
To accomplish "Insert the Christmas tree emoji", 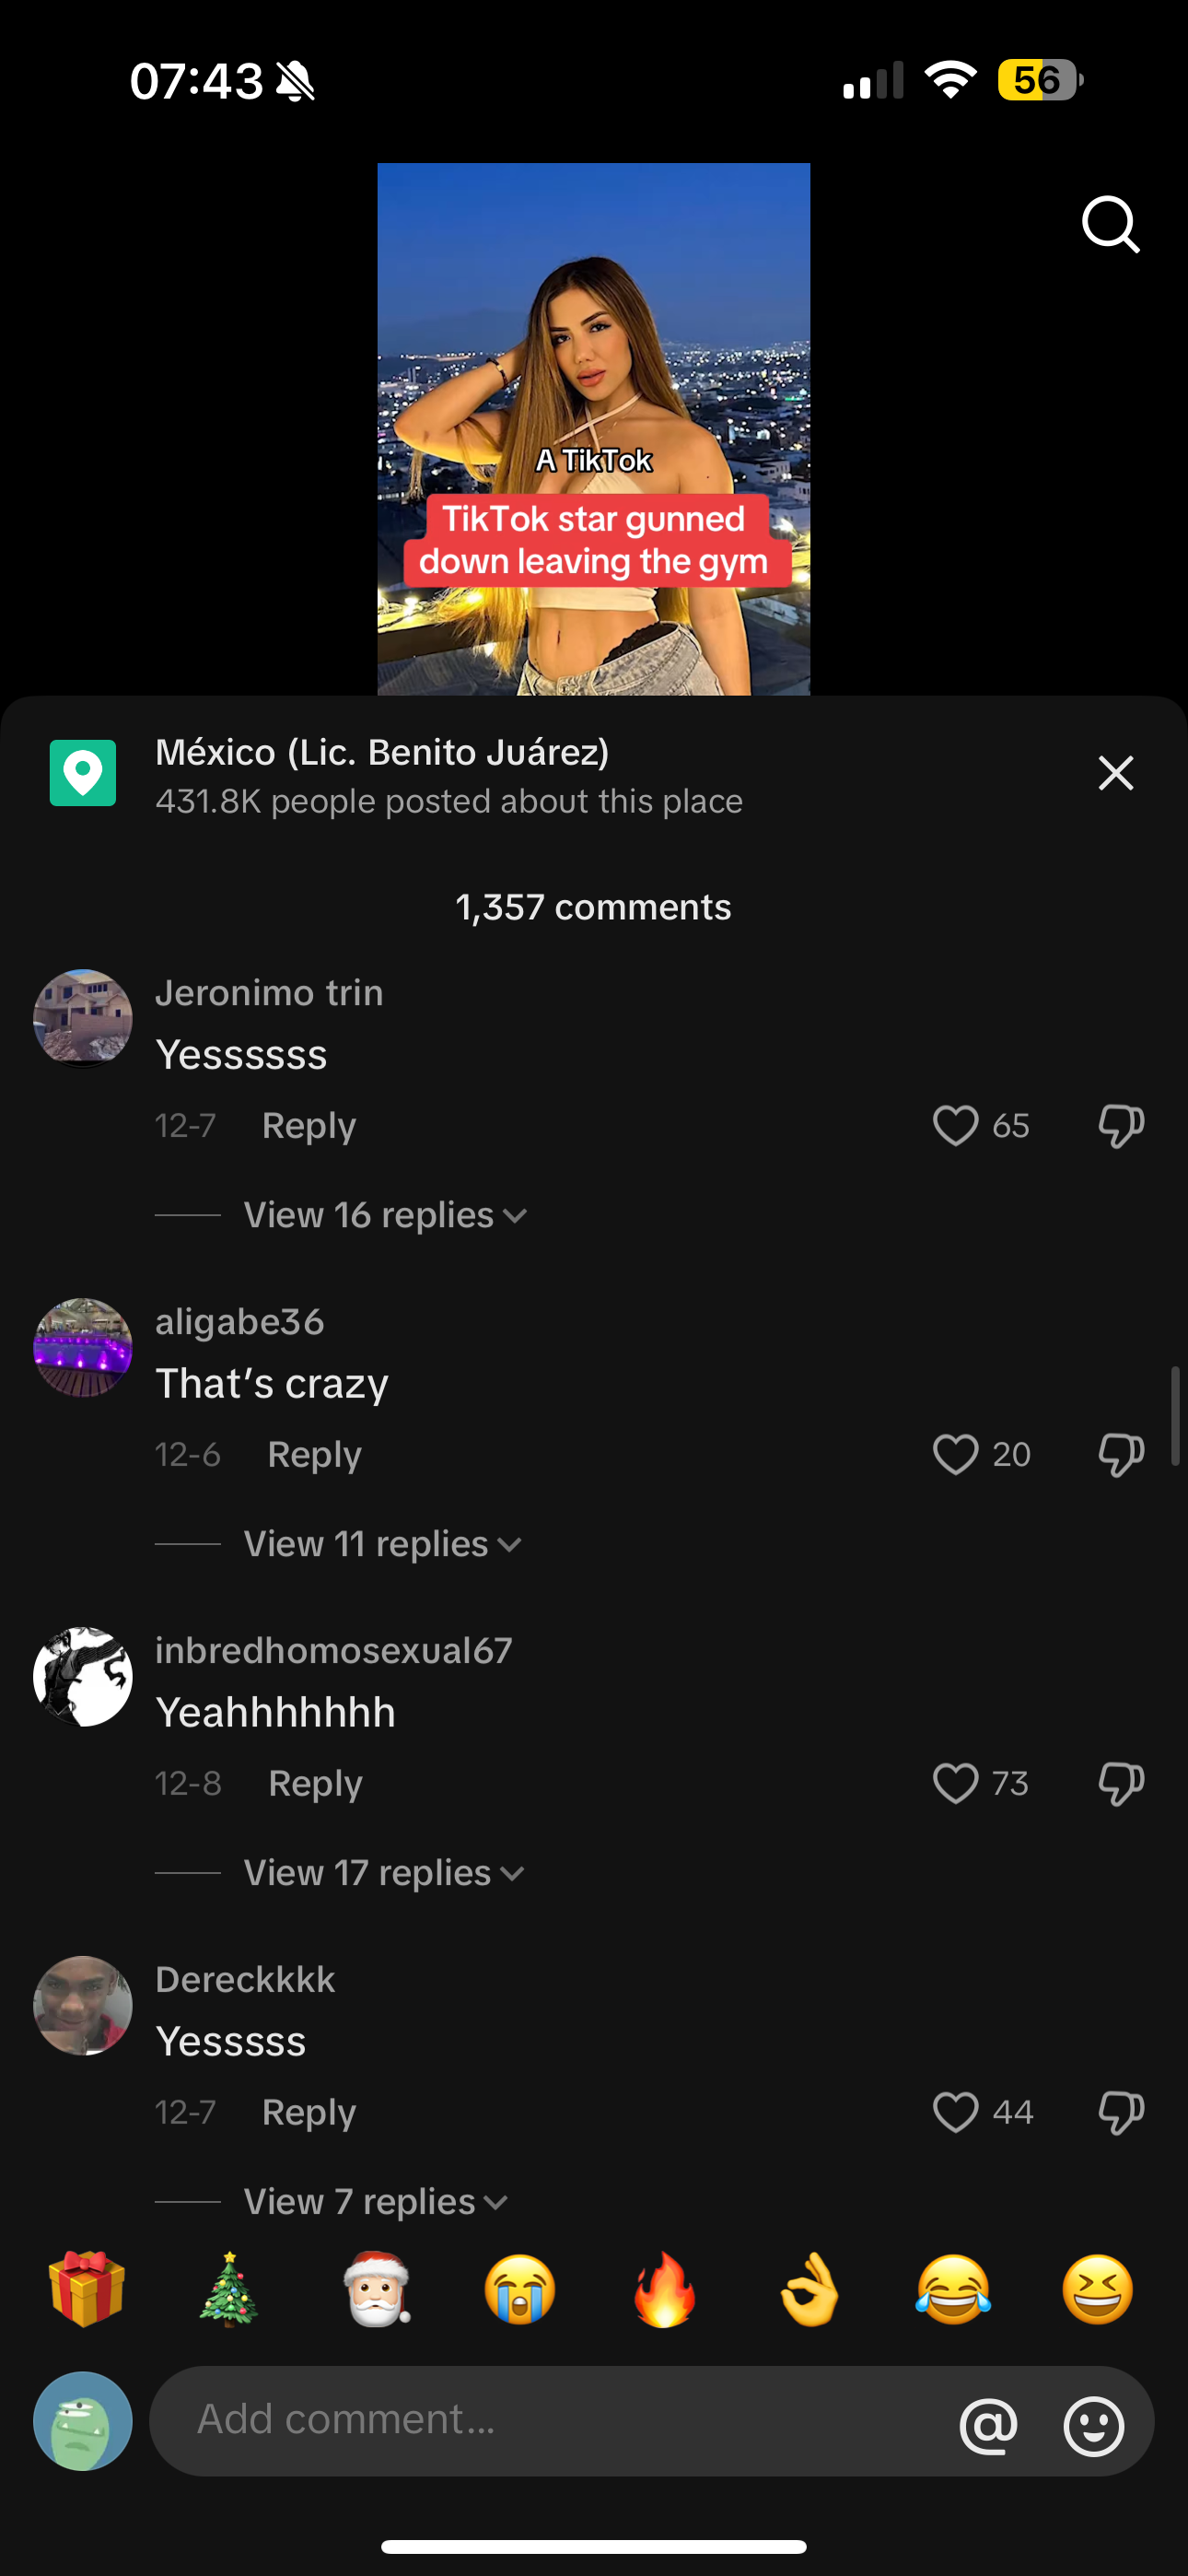I will (x=230, y=2289).
